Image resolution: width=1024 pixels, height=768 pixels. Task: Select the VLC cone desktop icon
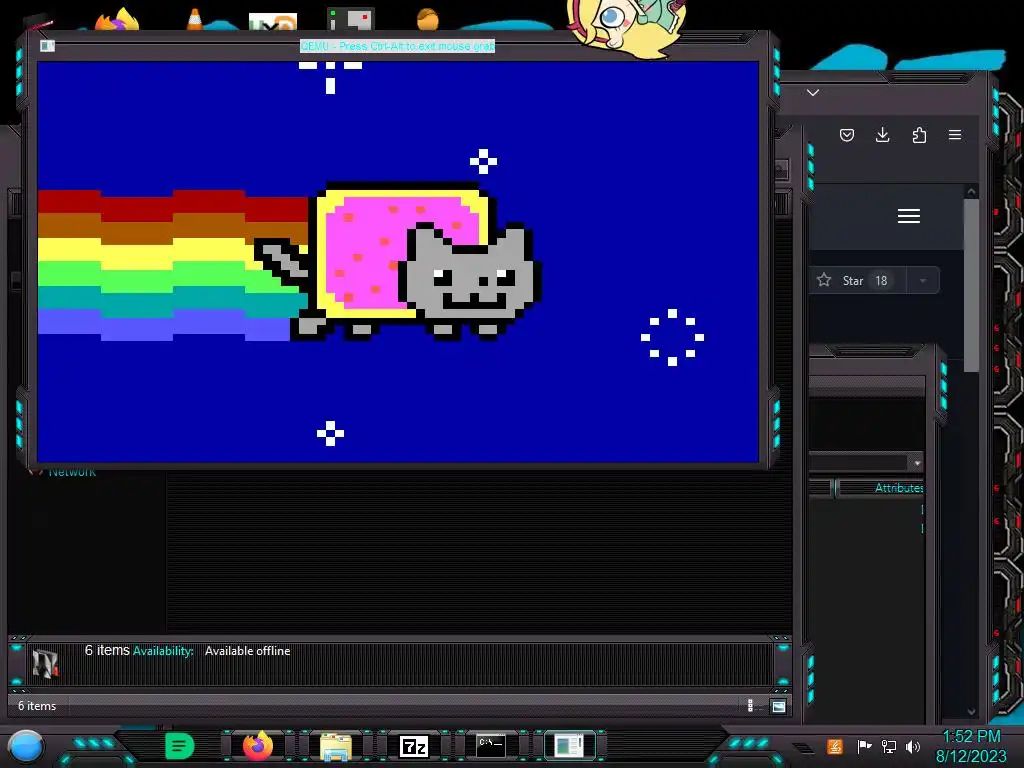click(195, 20)
